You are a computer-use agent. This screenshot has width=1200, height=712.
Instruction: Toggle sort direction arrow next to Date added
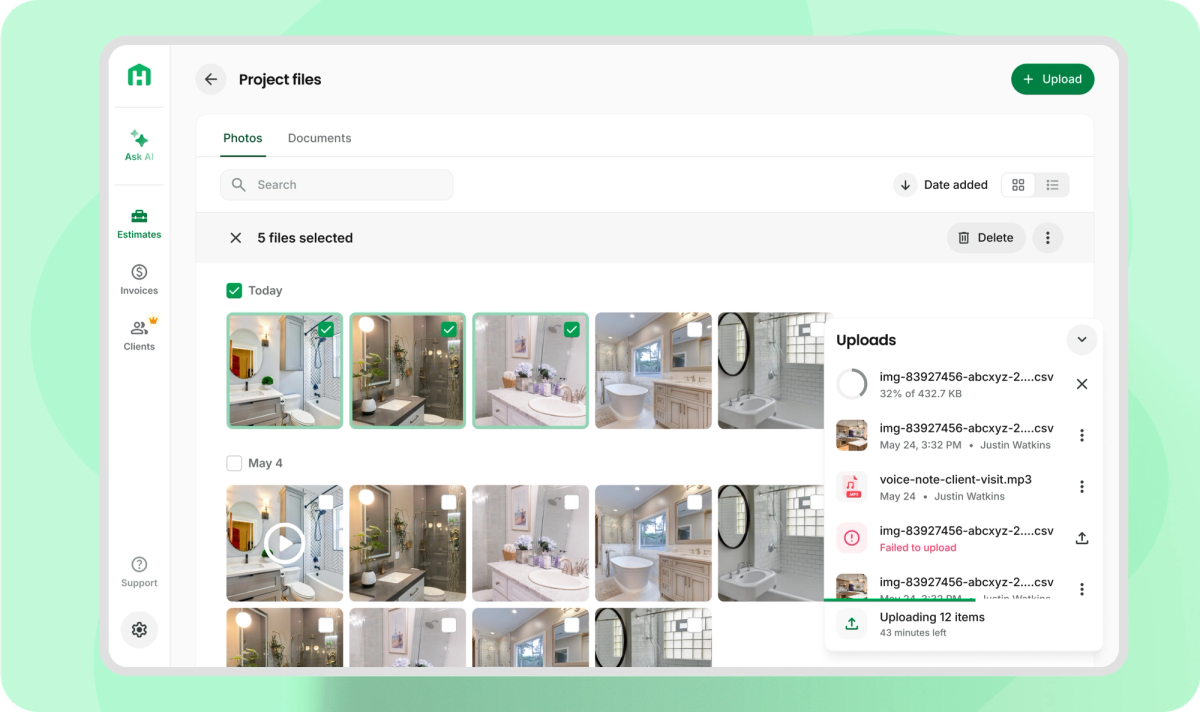pyautogui.click(x=905, y=185)
